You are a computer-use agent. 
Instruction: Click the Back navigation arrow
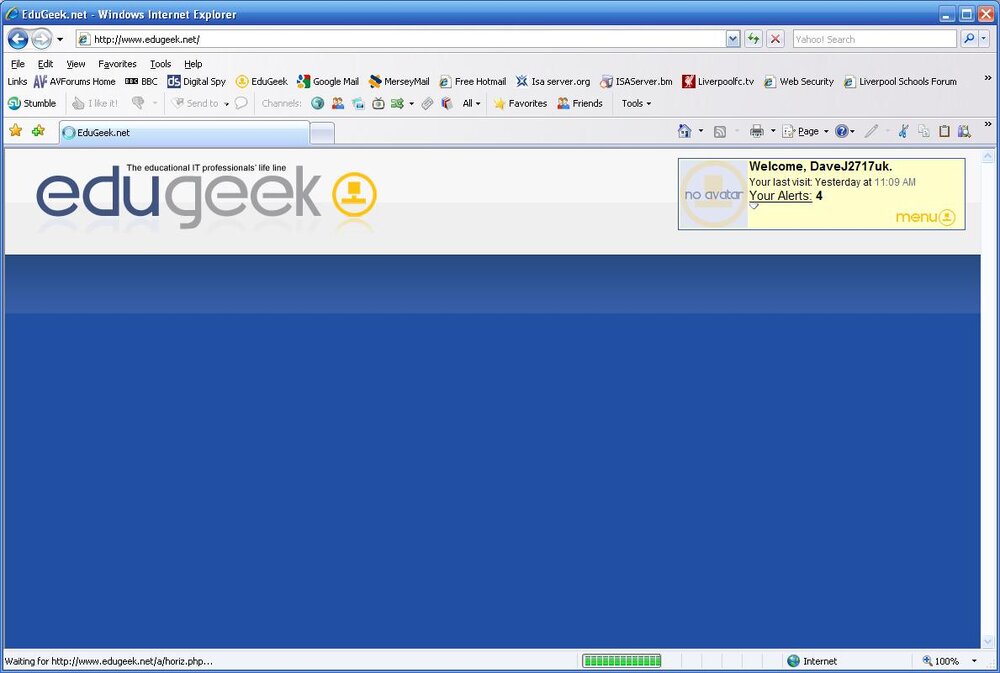click(18, 39)
